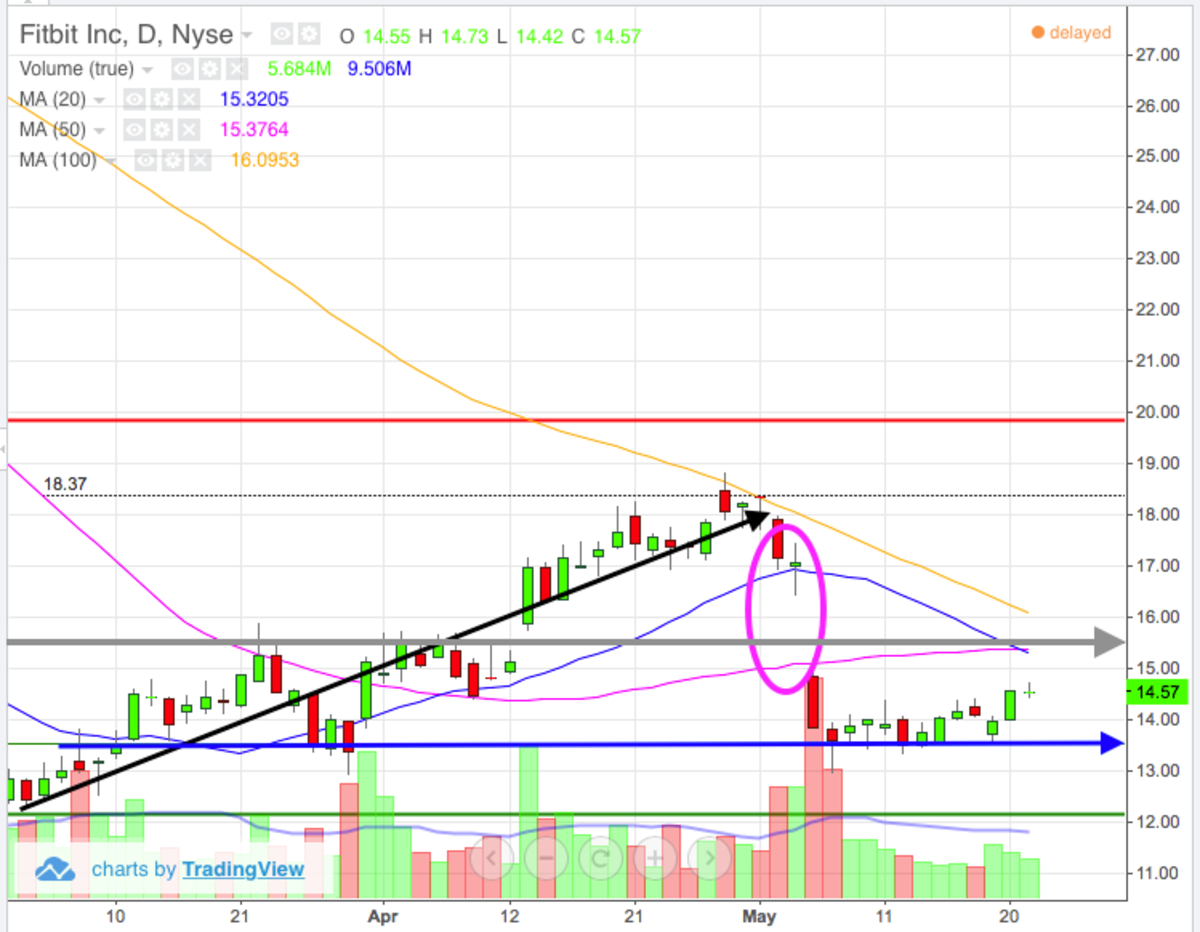1200x932 pixels.
Task: Hide the MA (50) moving average via eye icon
Action: coord(134,129)
